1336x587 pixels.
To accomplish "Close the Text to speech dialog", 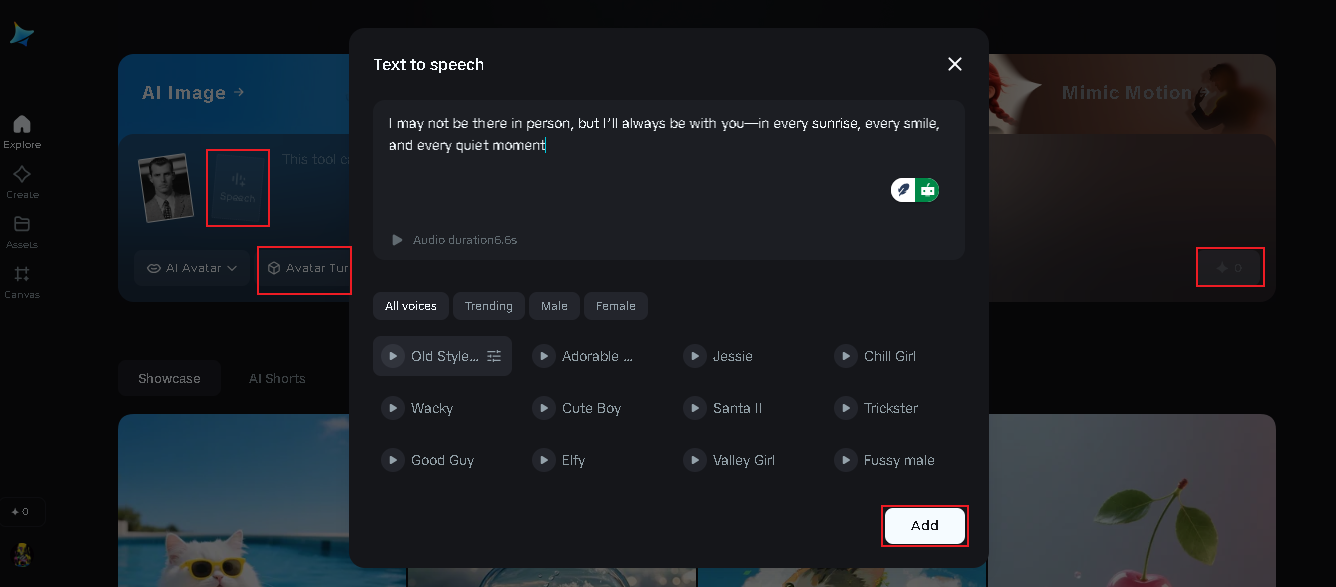I will tap(955, 64).
